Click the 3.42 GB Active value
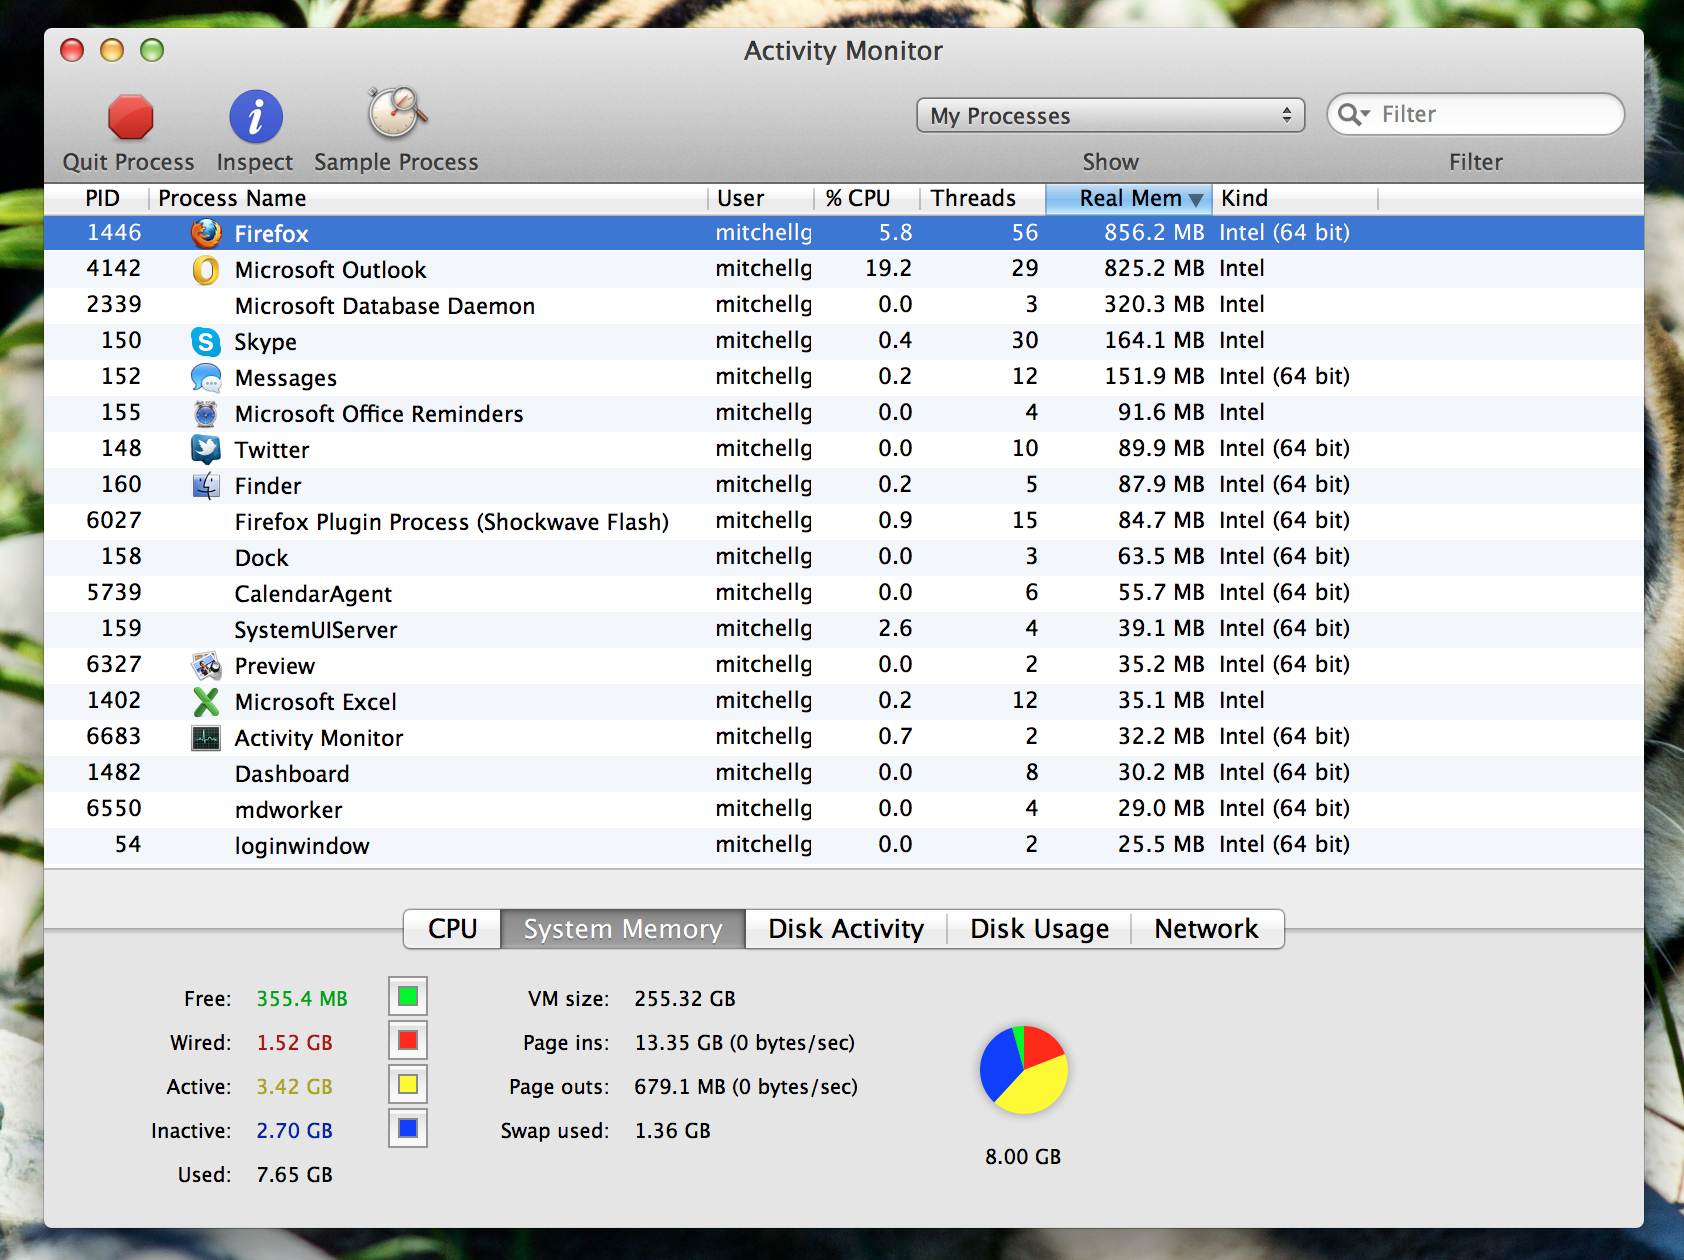 coord(294,1087)
